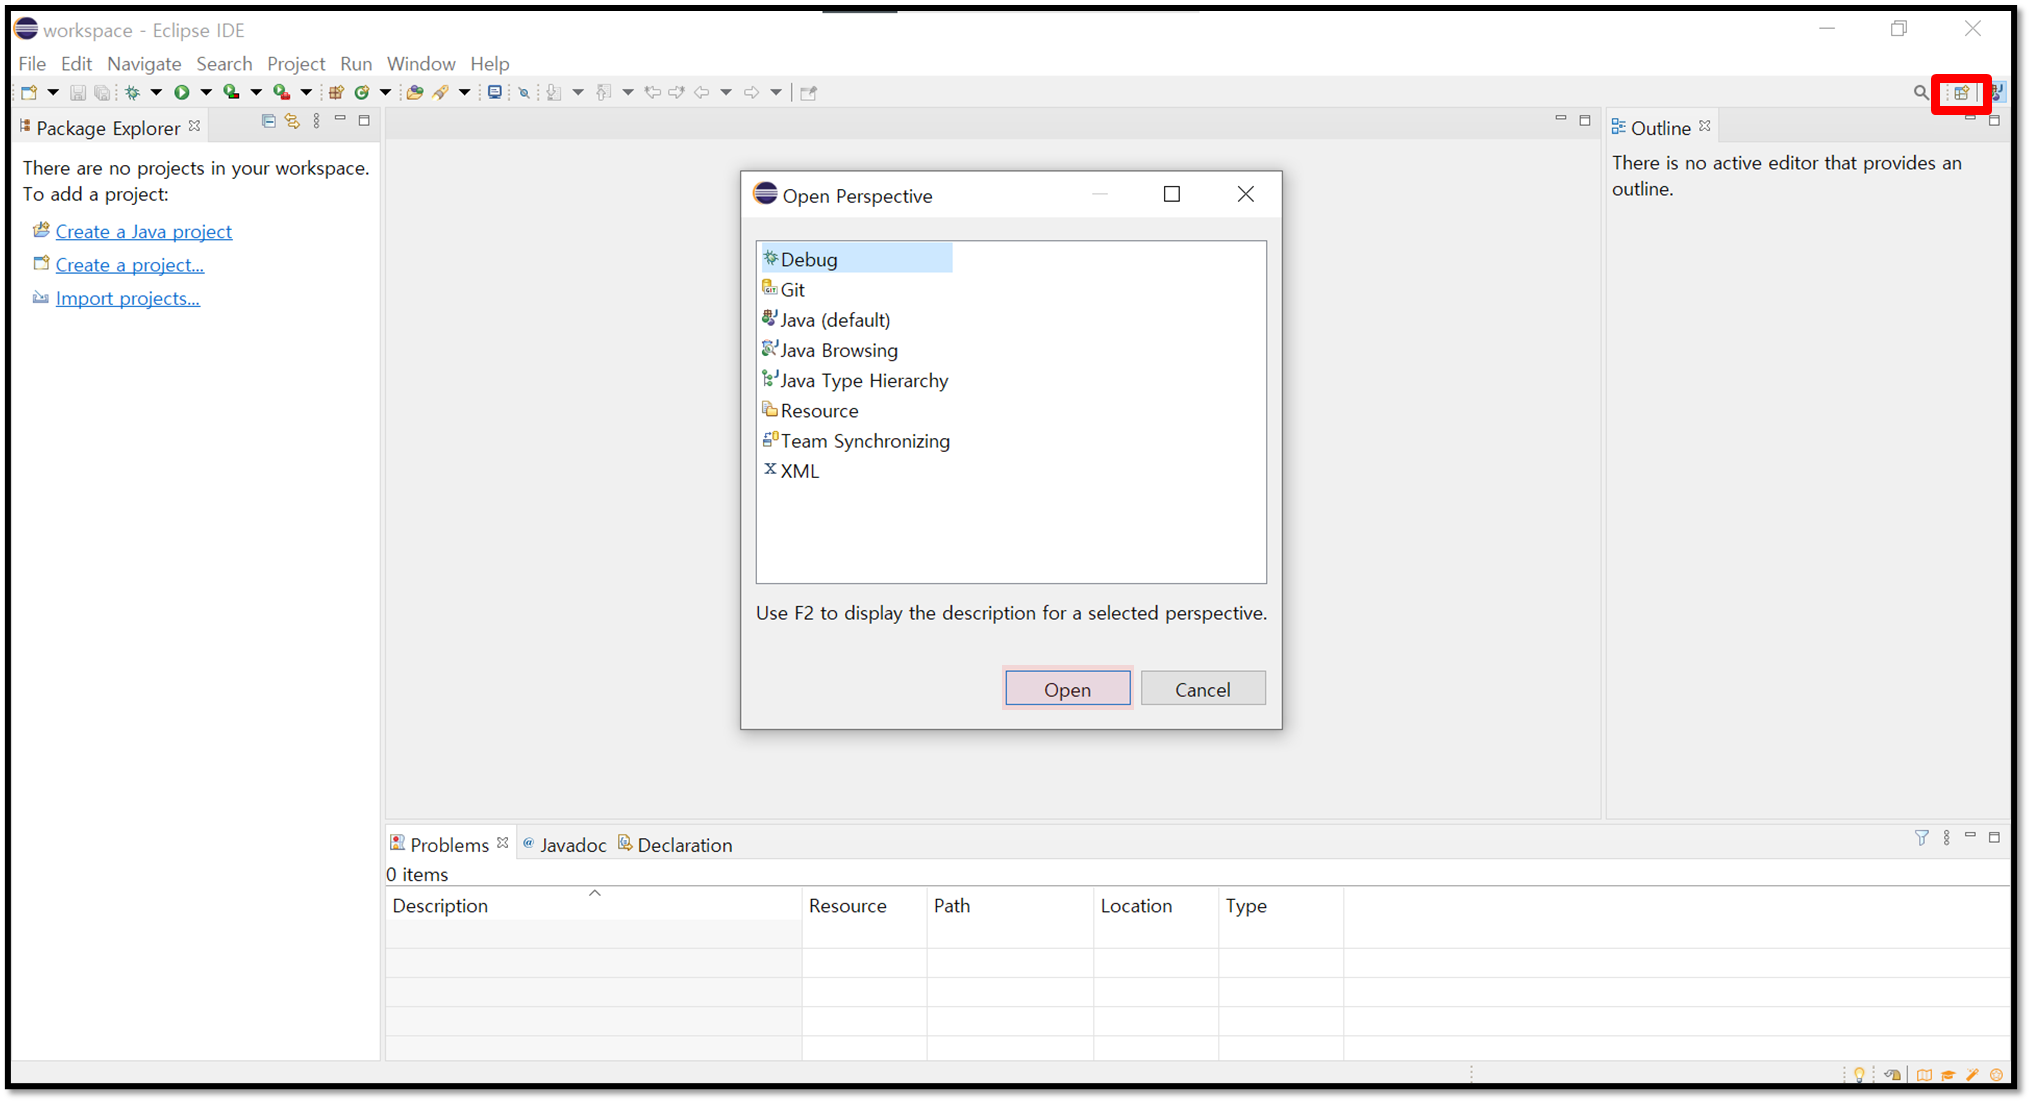Select Java (default) perspective
2030x1102 pixels.
point(826,320)
